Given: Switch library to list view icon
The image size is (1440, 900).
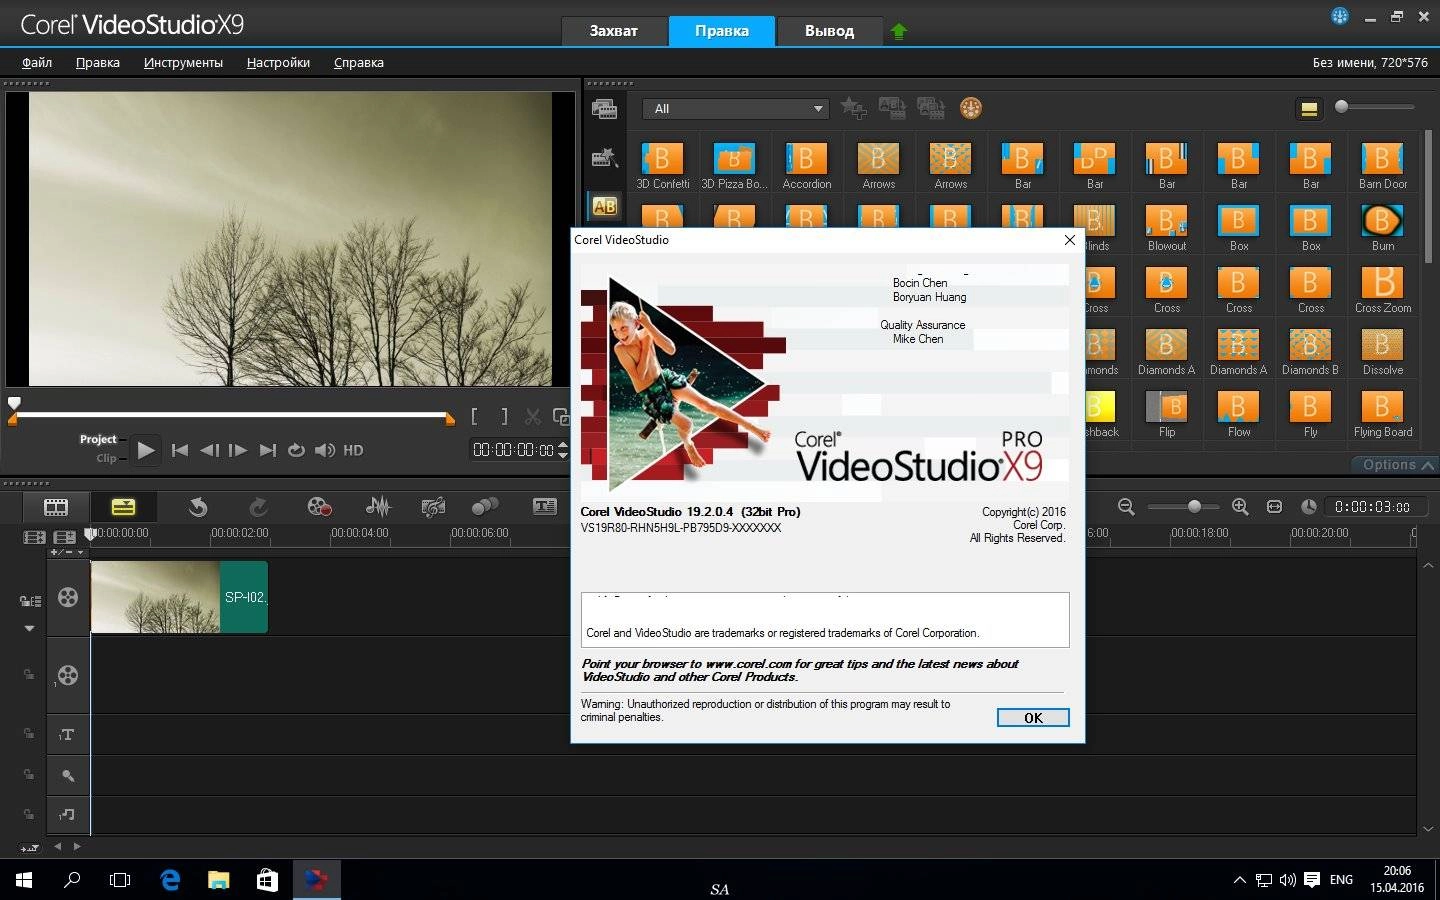Looking at the screenshot, I should (x=1309, y=109).
